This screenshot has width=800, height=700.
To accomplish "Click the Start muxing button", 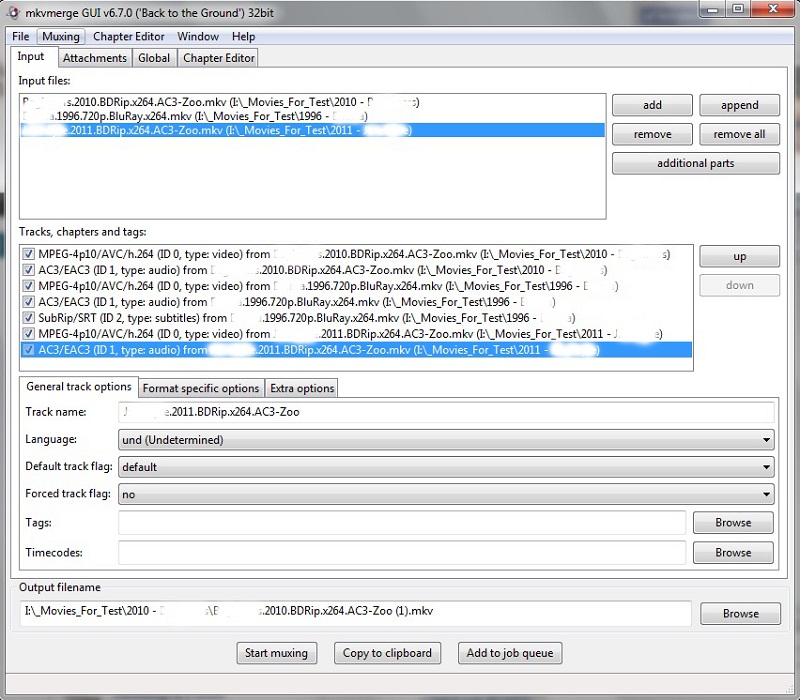I will [277, 653].
